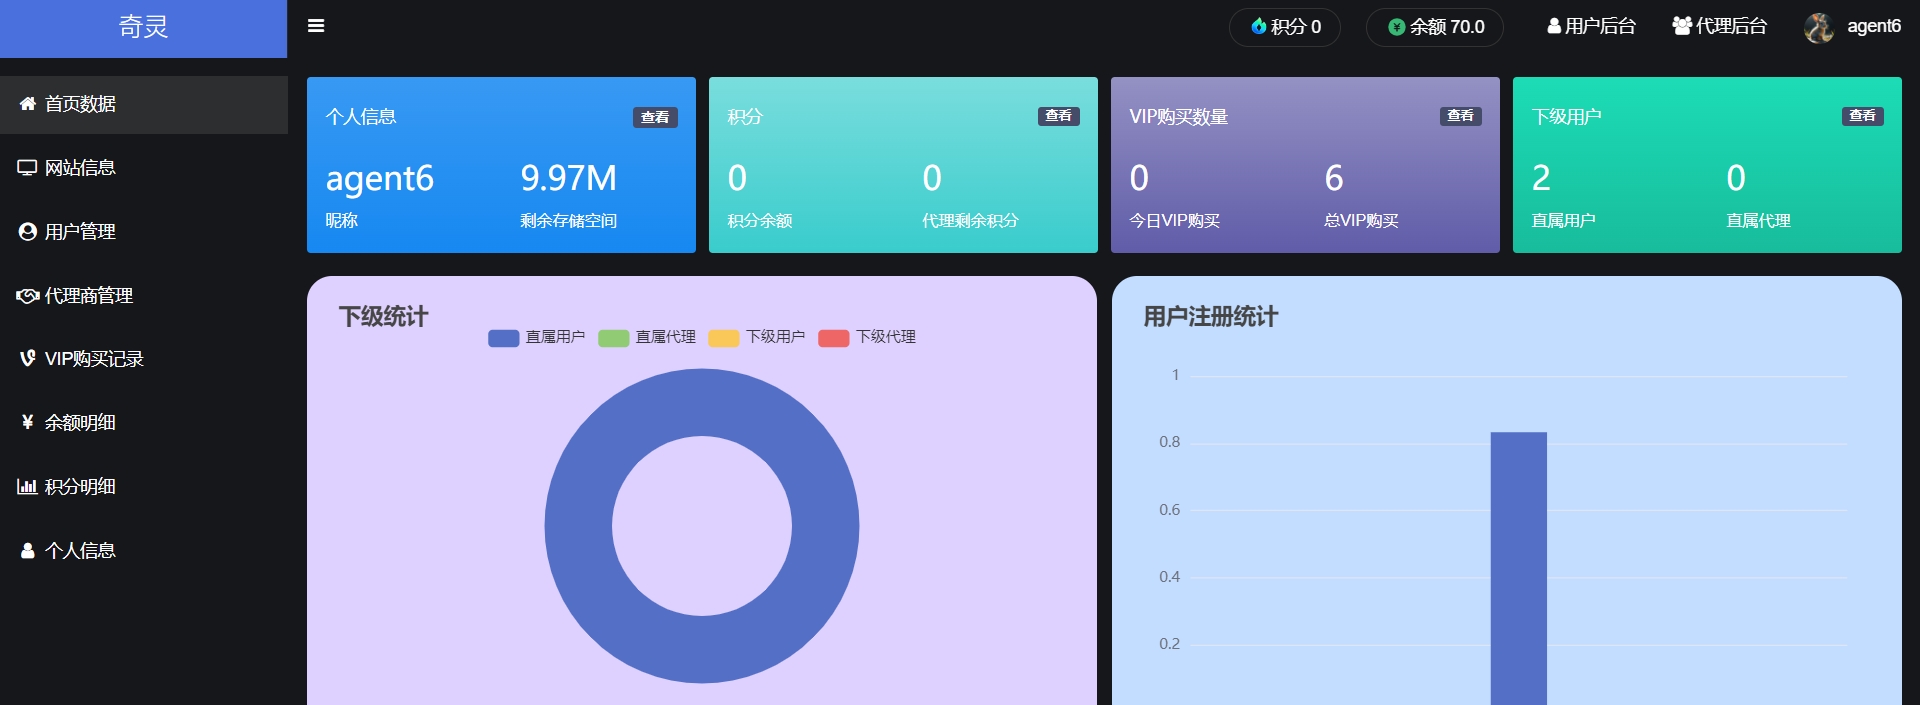The image size is (1920, 705).
Task: Click the blue donut chart ring
Action: tap(578, 526)
